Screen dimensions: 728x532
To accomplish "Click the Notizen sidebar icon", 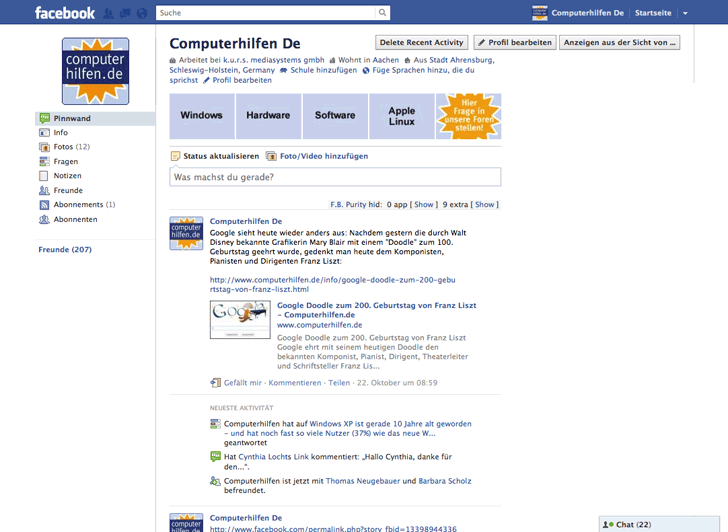I will 44,176.
